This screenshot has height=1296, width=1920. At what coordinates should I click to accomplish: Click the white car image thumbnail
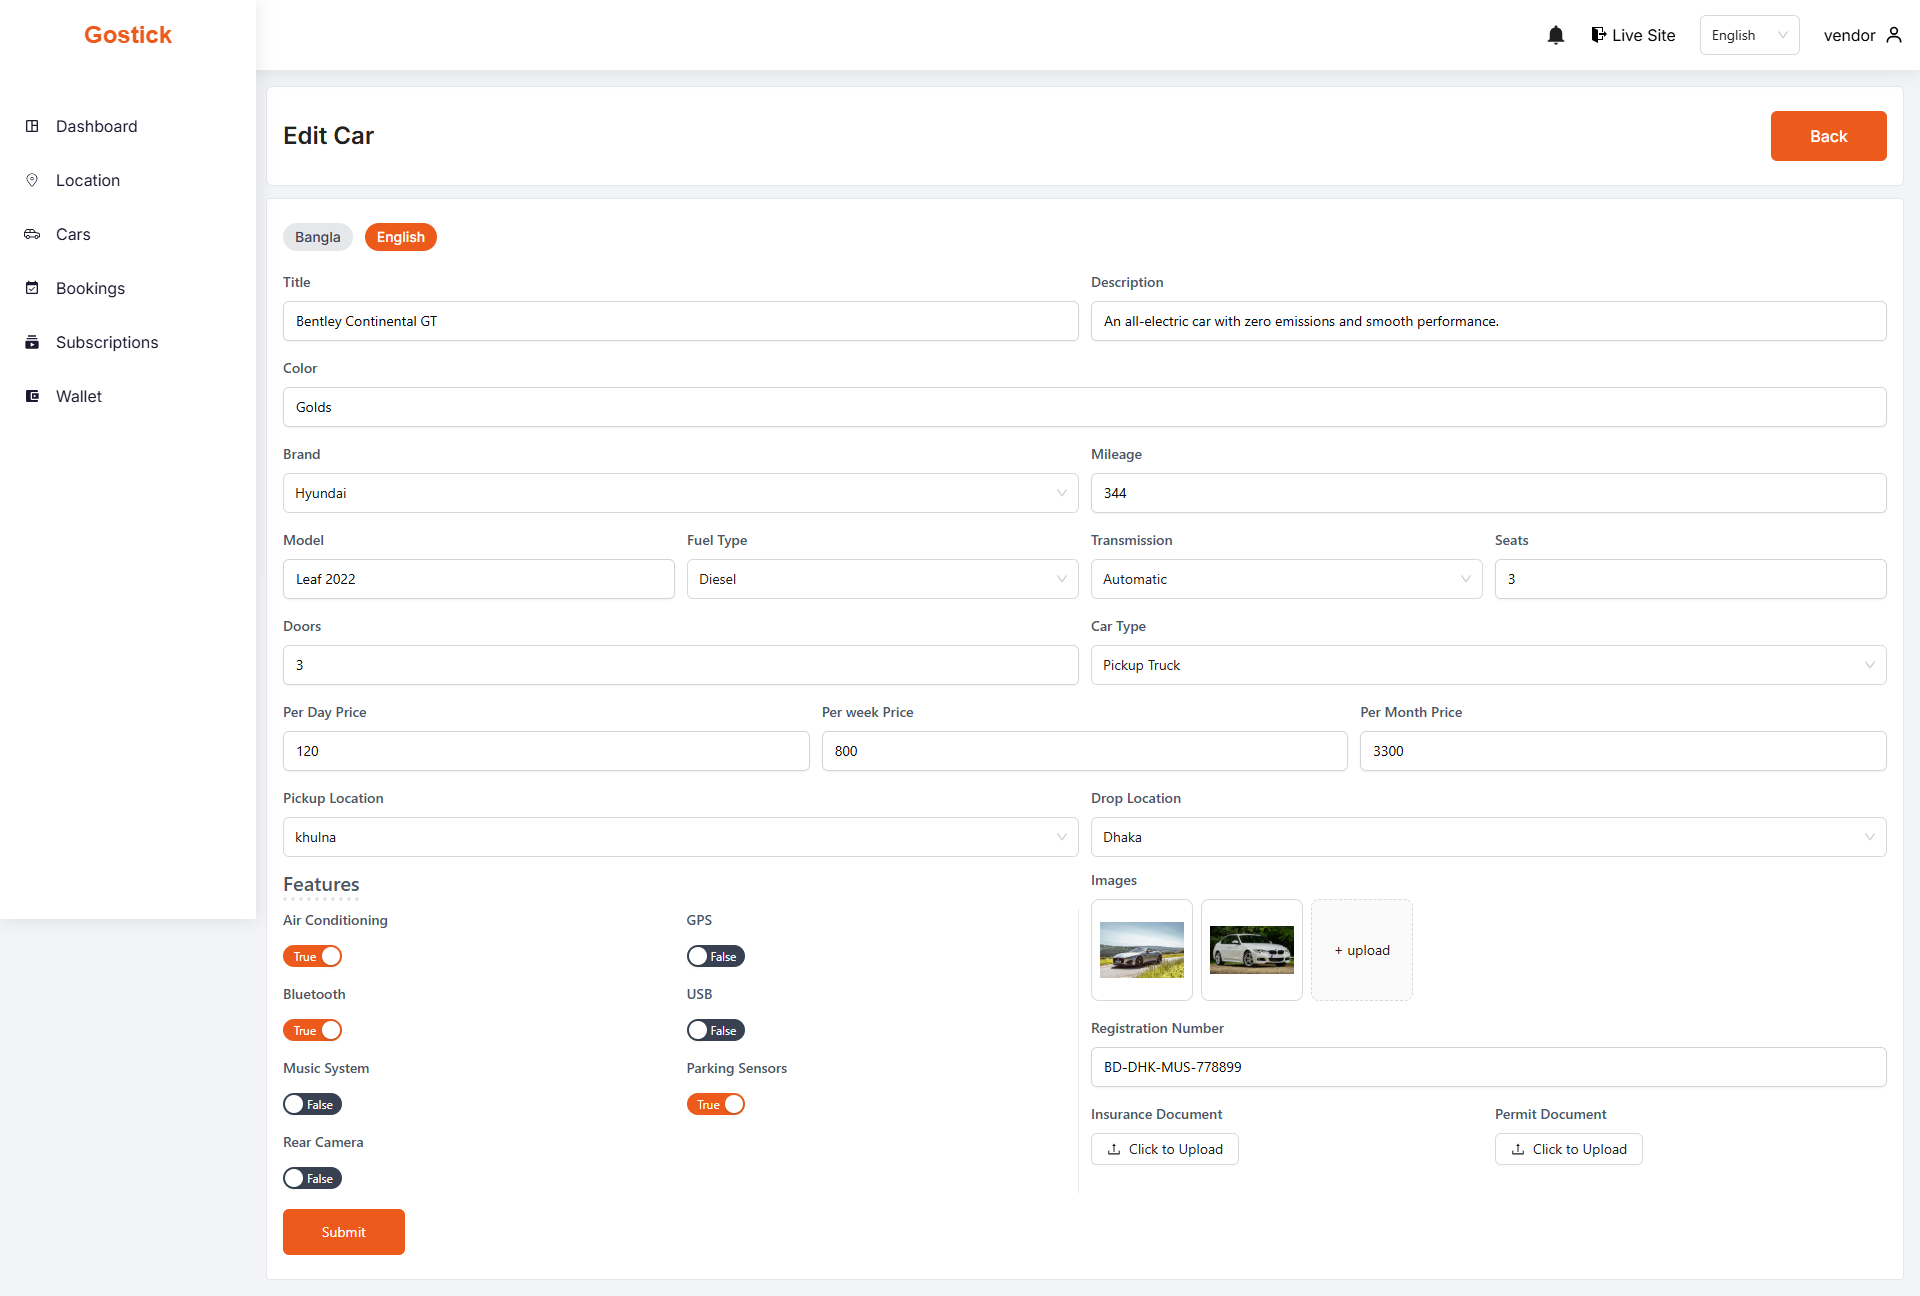point(1251,950)
